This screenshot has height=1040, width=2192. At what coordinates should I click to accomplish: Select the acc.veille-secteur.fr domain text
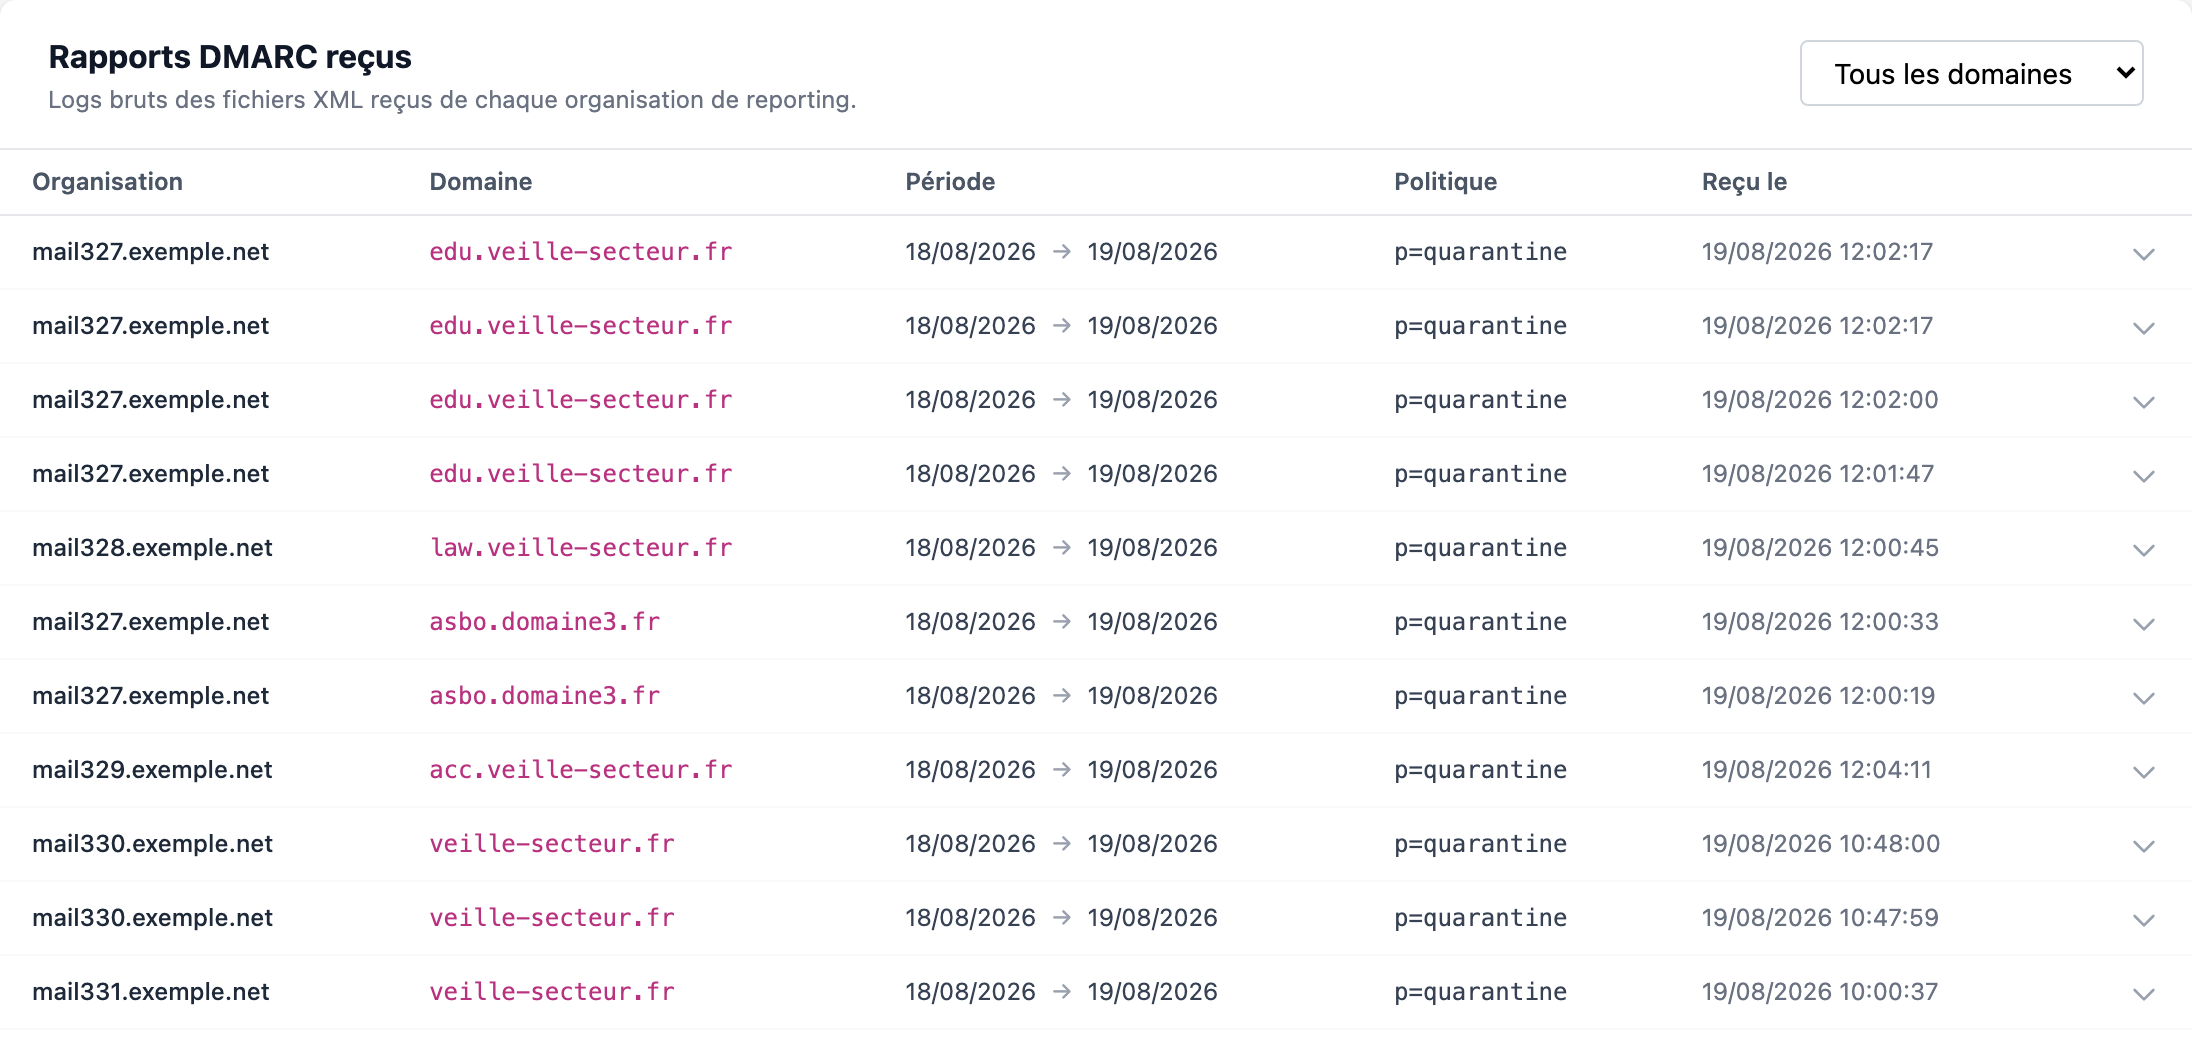point(581,769)
